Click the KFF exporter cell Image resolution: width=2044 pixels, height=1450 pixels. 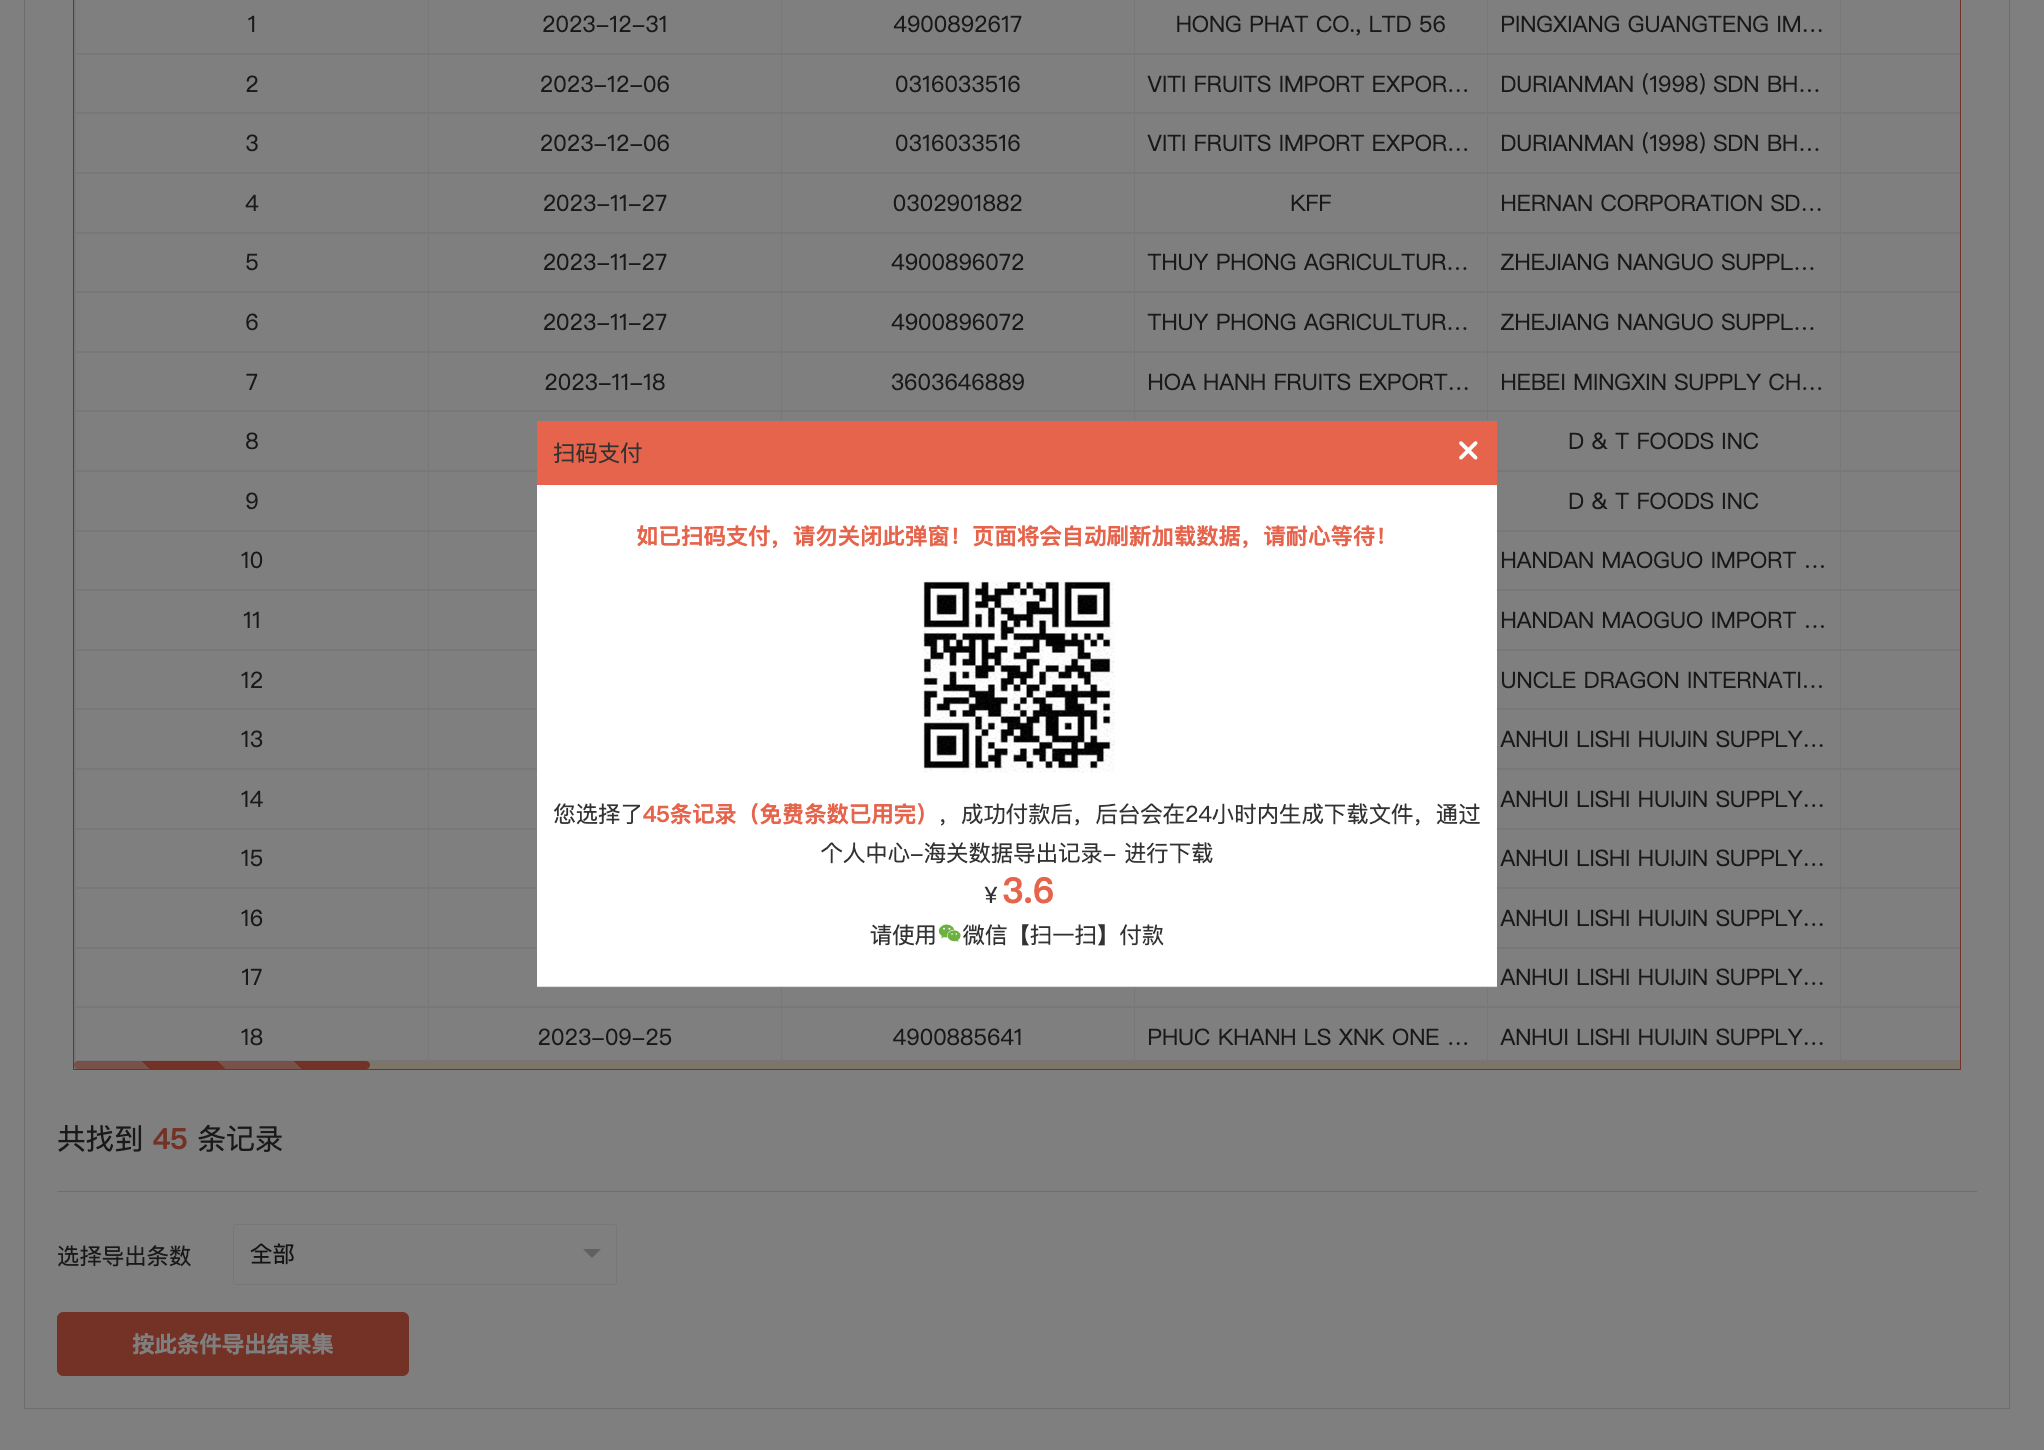point(1310,203)
